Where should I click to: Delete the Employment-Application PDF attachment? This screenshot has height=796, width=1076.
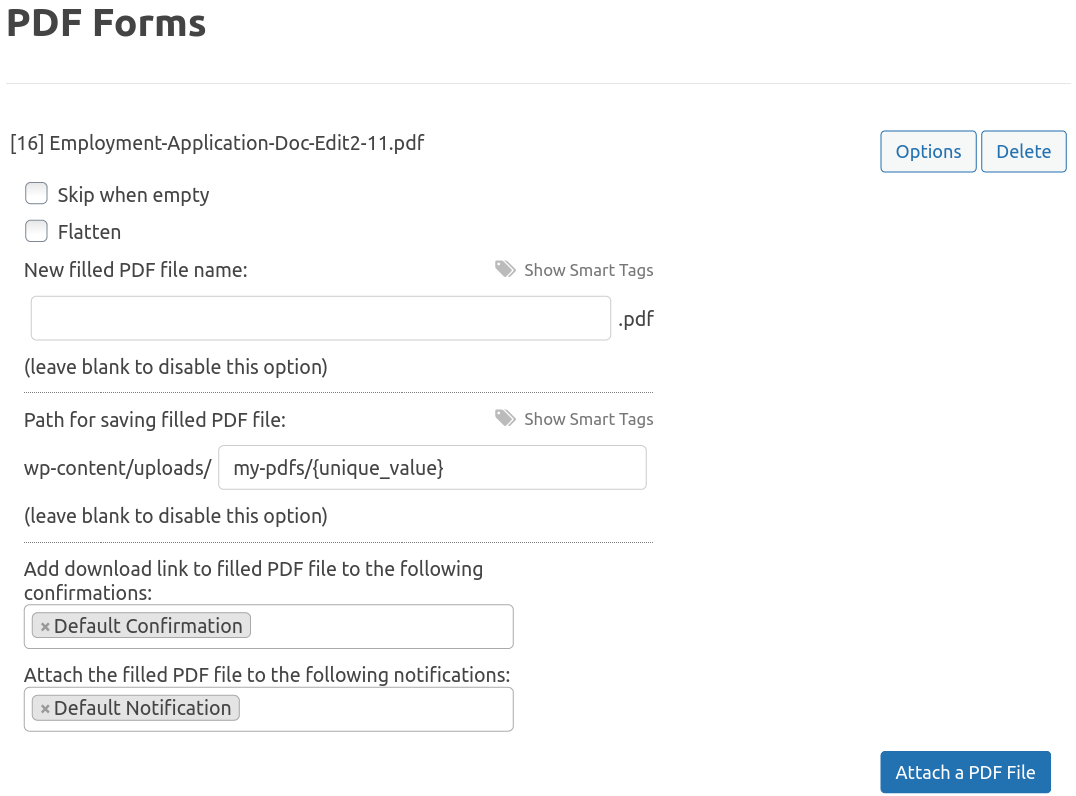1023,152
